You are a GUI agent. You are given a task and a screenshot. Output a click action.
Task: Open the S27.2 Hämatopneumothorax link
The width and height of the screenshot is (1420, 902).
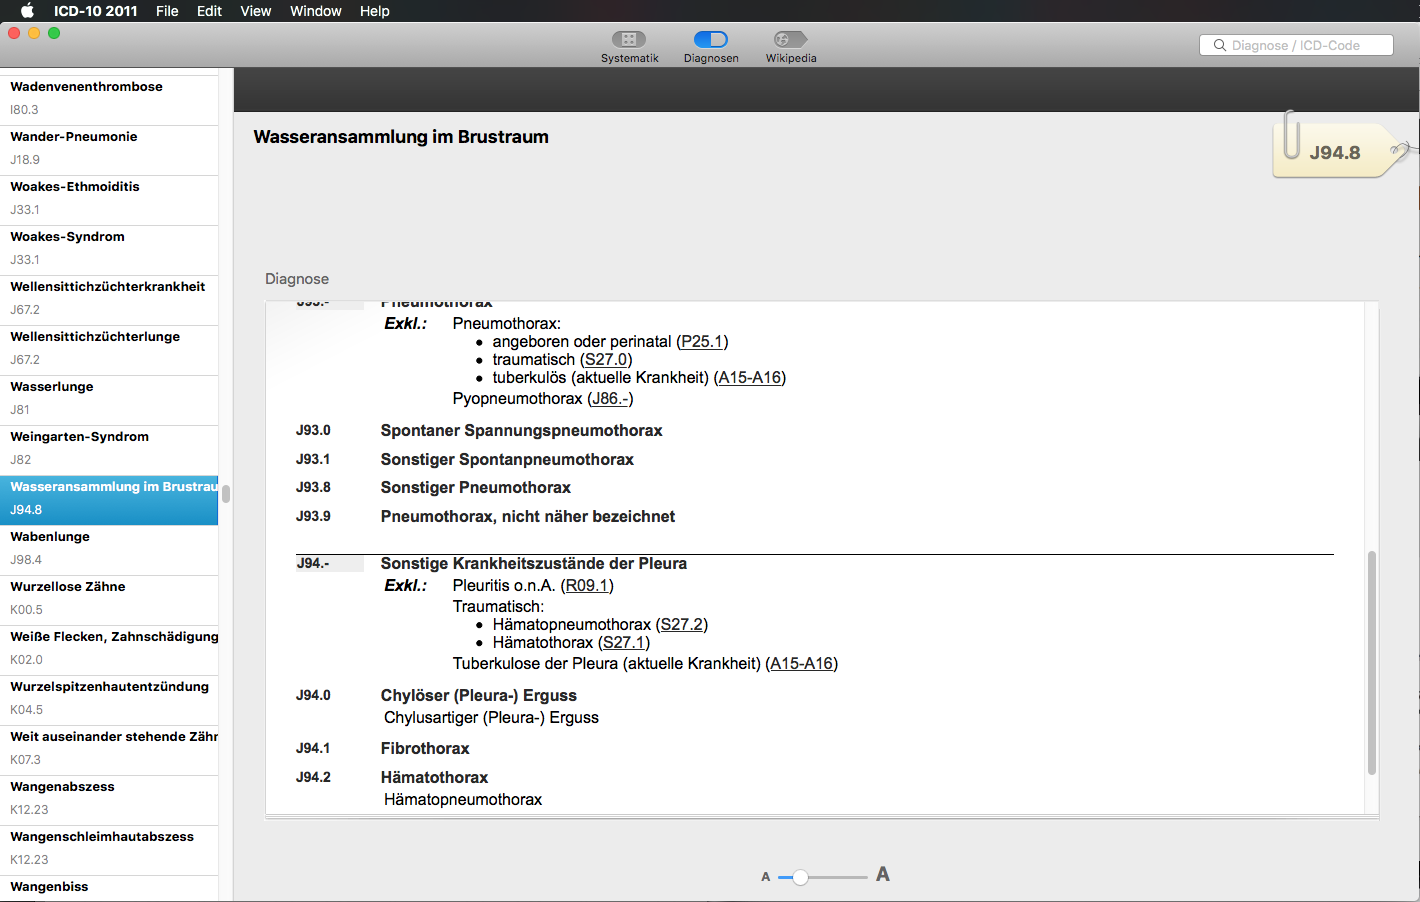tap(681, 623)
